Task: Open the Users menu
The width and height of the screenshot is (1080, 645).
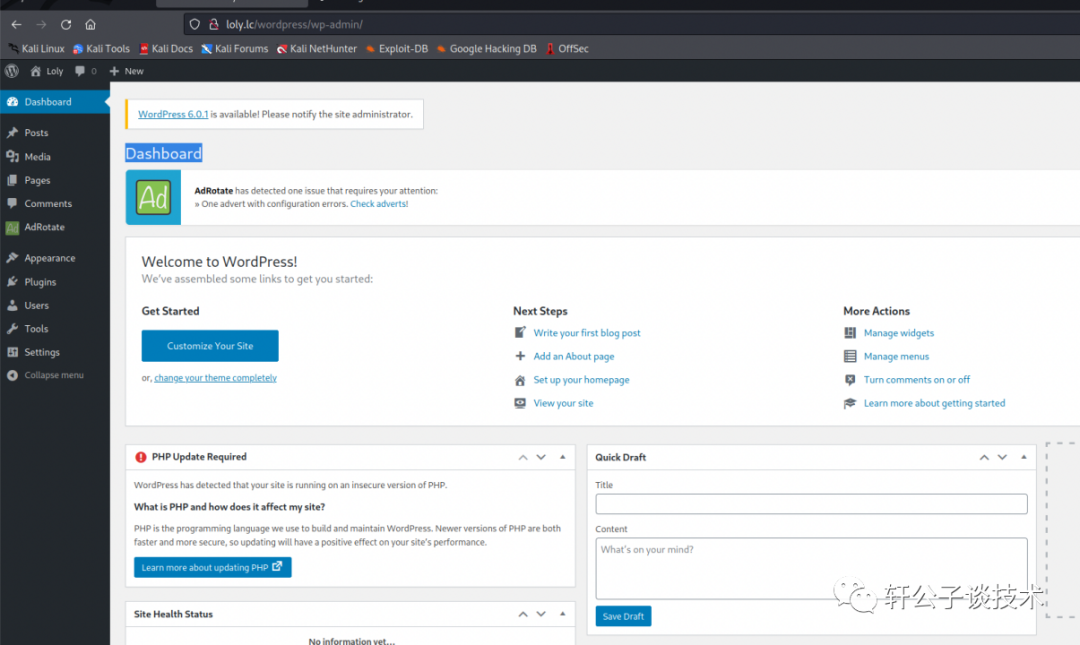Action: (55, 305)
